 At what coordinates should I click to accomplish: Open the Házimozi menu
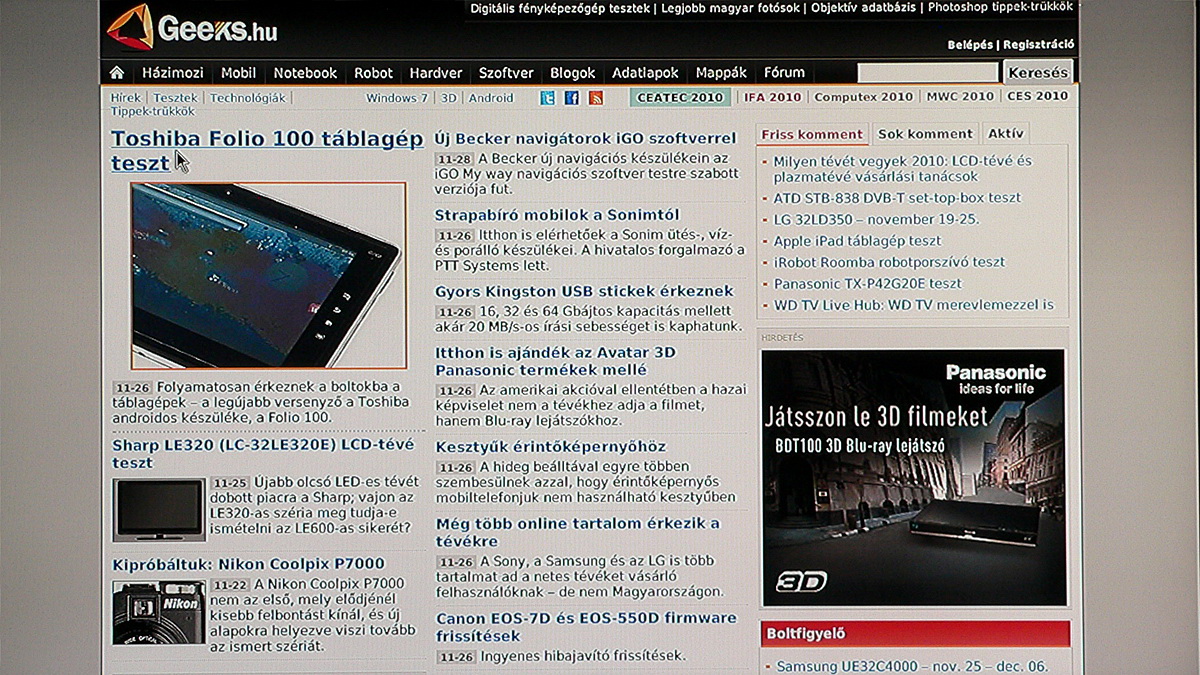[173, 73]
